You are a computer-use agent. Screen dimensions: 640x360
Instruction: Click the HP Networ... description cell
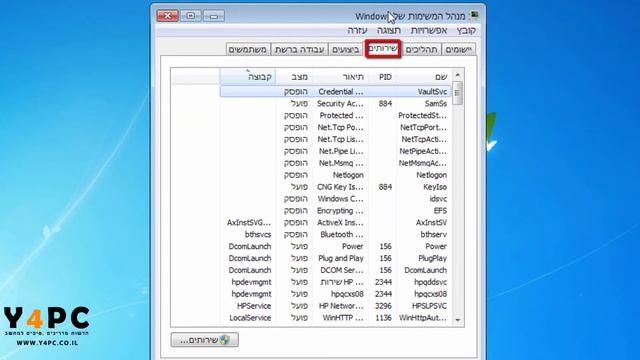[341, 306]
